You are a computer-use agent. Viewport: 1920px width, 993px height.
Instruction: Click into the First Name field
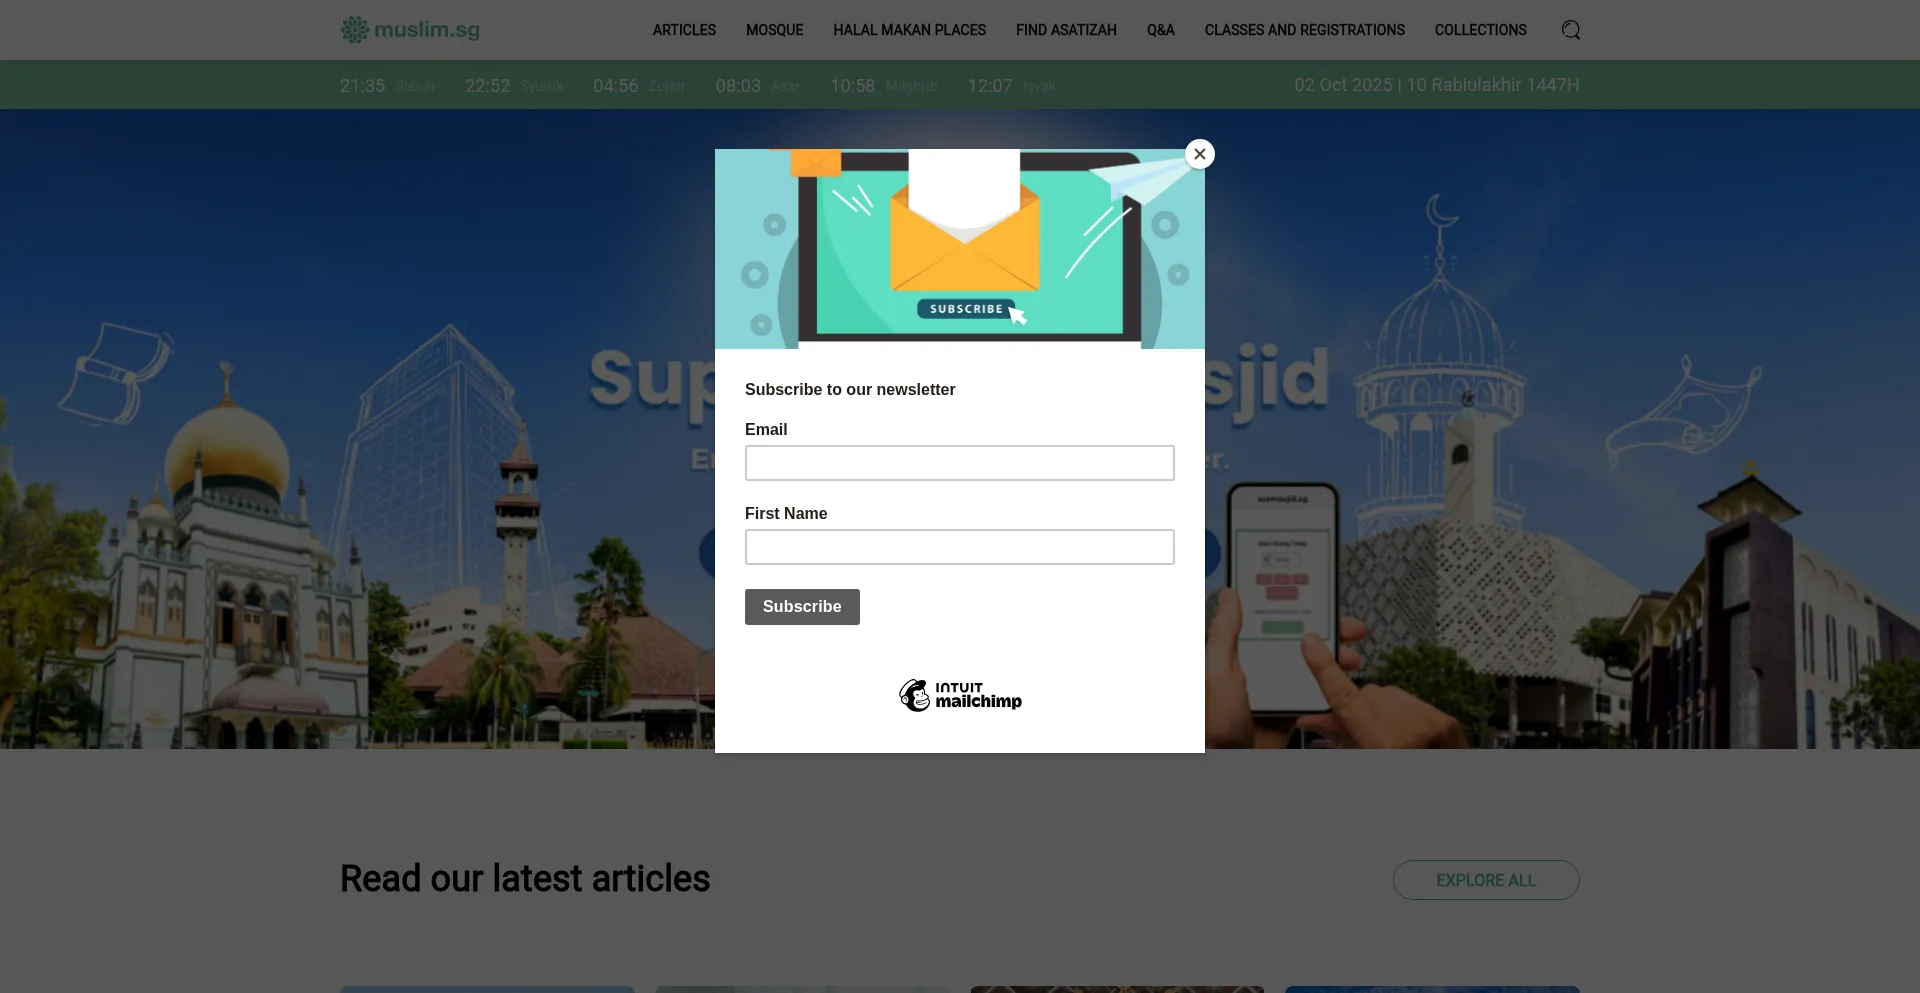tap(960, 547)
